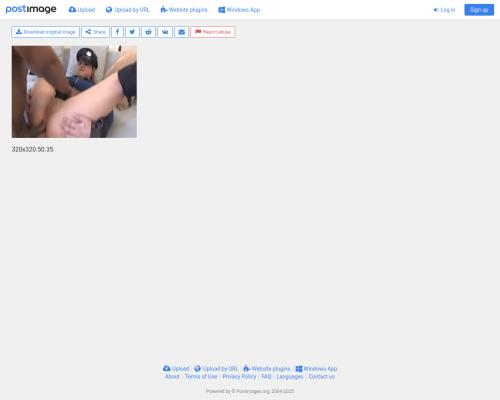The width and height of the screenshot is (500, 400).
Task: Click the Log in link
Action: pyautogui.click(x=444, y=10)
